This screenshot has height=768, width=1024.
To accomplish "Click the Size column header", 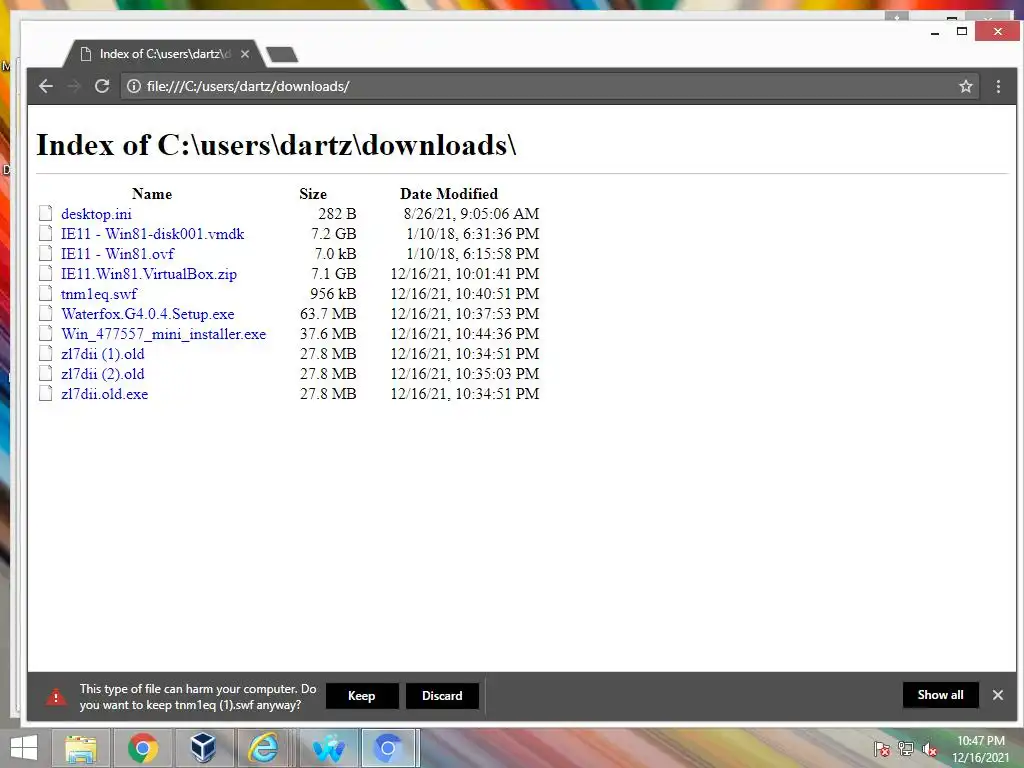I will [x=313, y=194].
